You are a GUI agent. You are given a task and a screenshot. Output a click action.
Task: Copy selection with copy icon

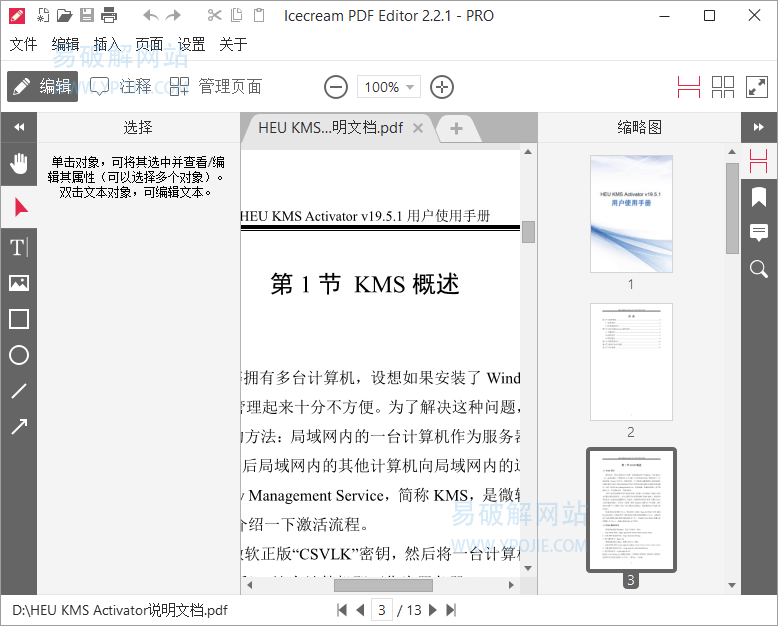coord(237,15)
